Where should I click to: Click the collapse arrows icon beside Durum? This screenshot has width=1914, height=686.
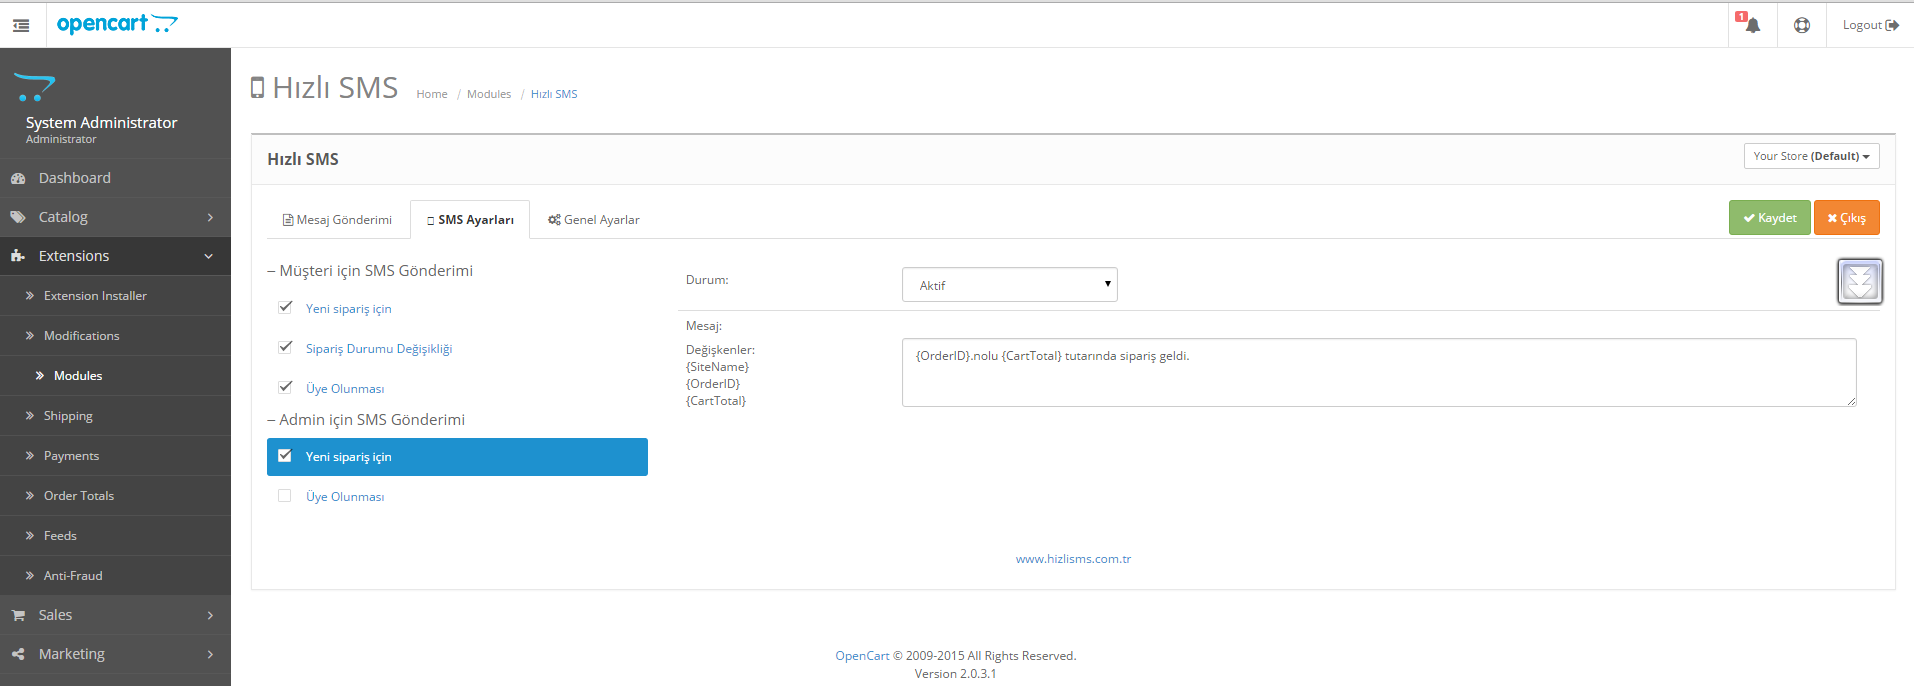click(x=1859, y=281)
